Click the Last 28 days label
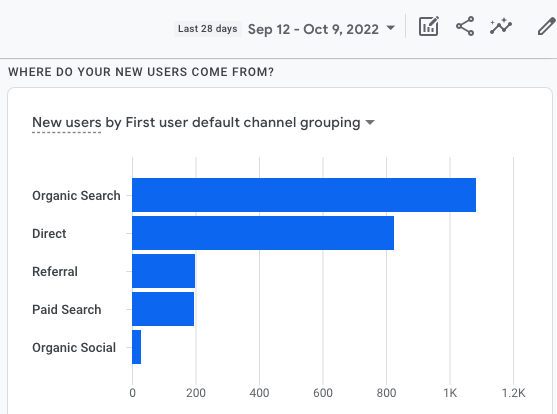Screen dimensions: 557x414 click(208, 29)
